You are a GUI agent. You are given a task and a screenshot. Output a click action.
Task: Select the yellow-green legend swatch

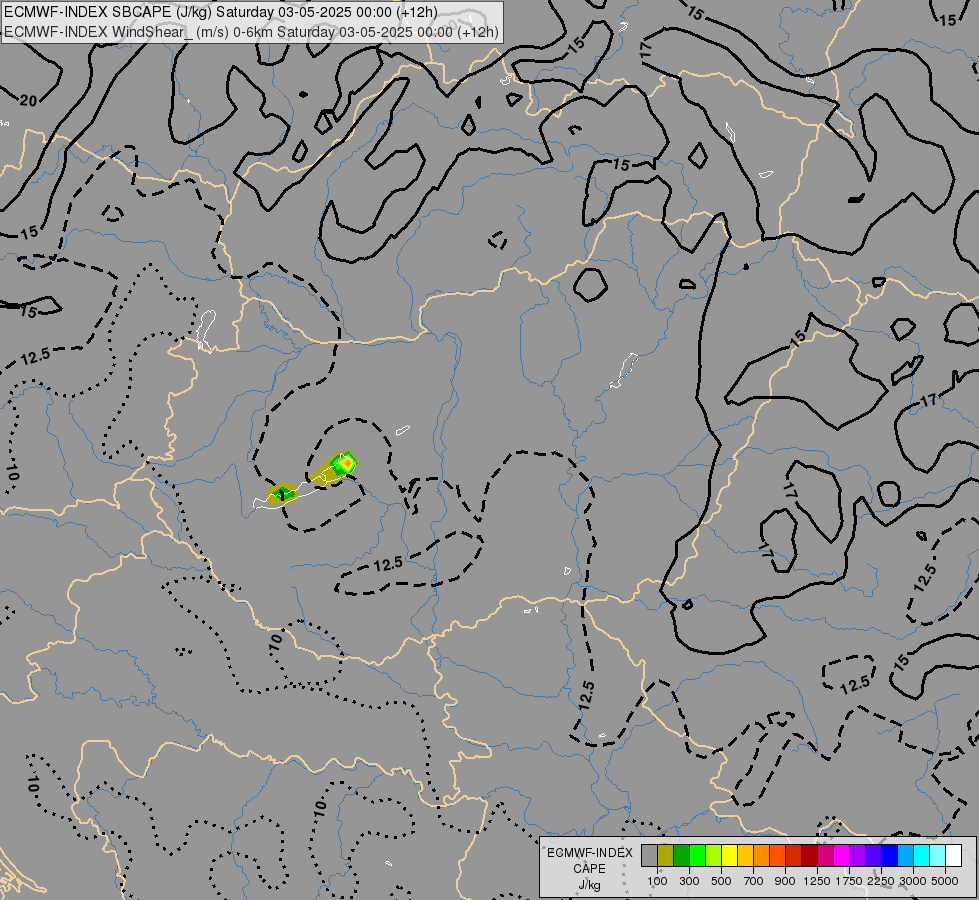point(714,855)
